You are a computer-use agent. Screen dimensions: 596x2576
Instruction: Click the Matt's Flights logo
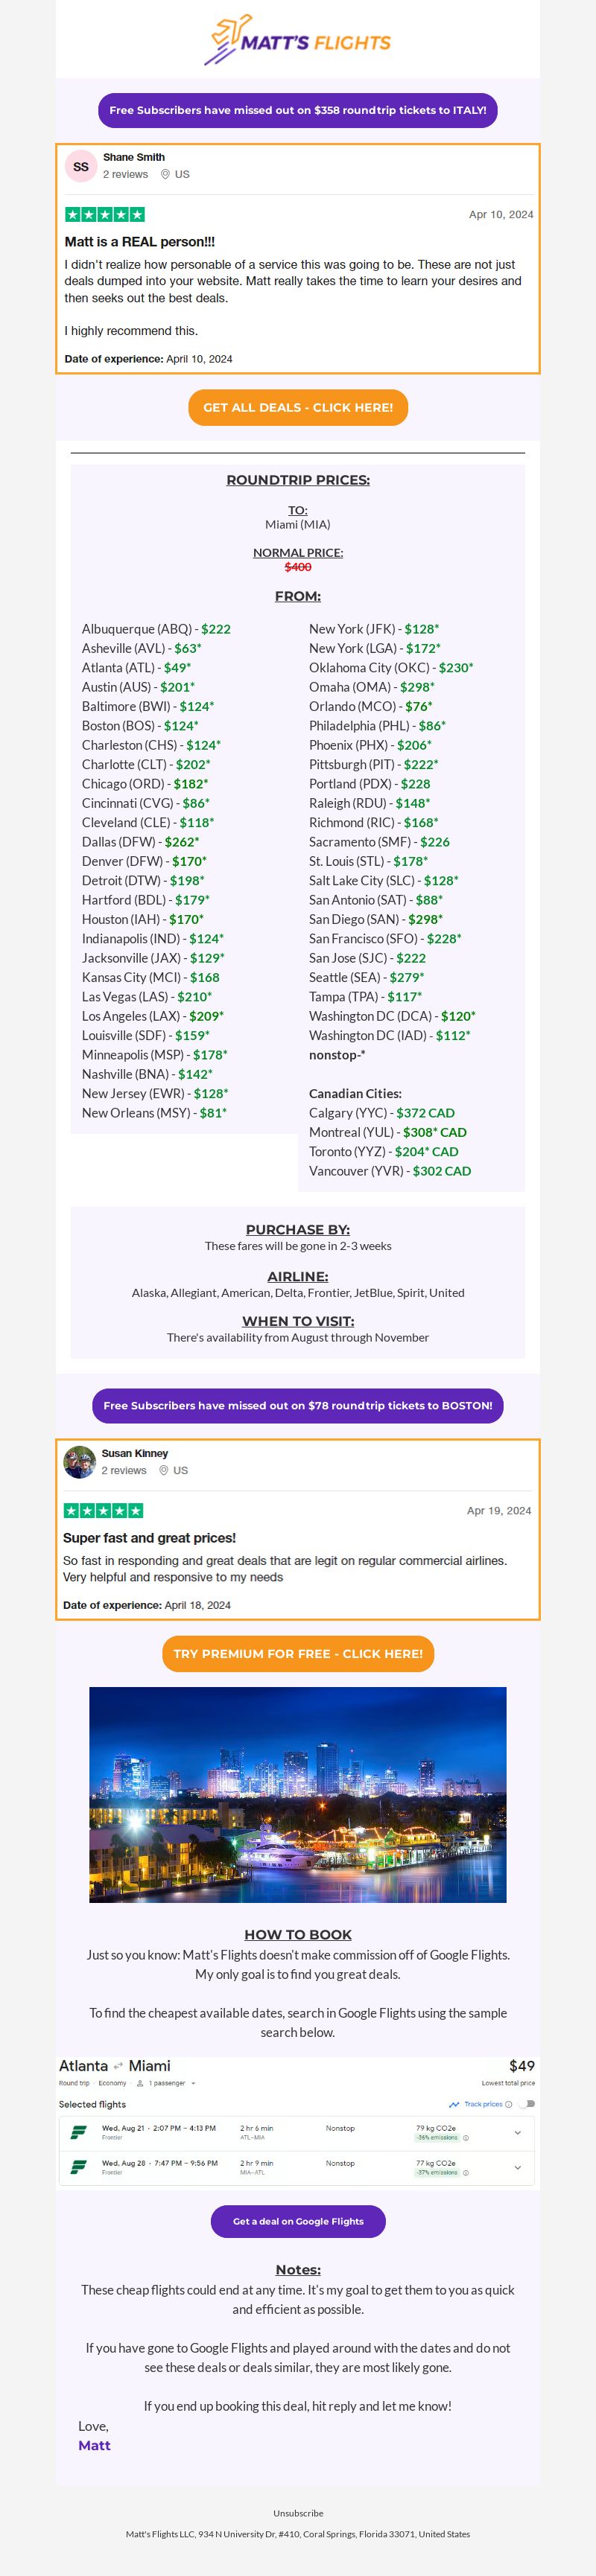[x=298, y=41]
